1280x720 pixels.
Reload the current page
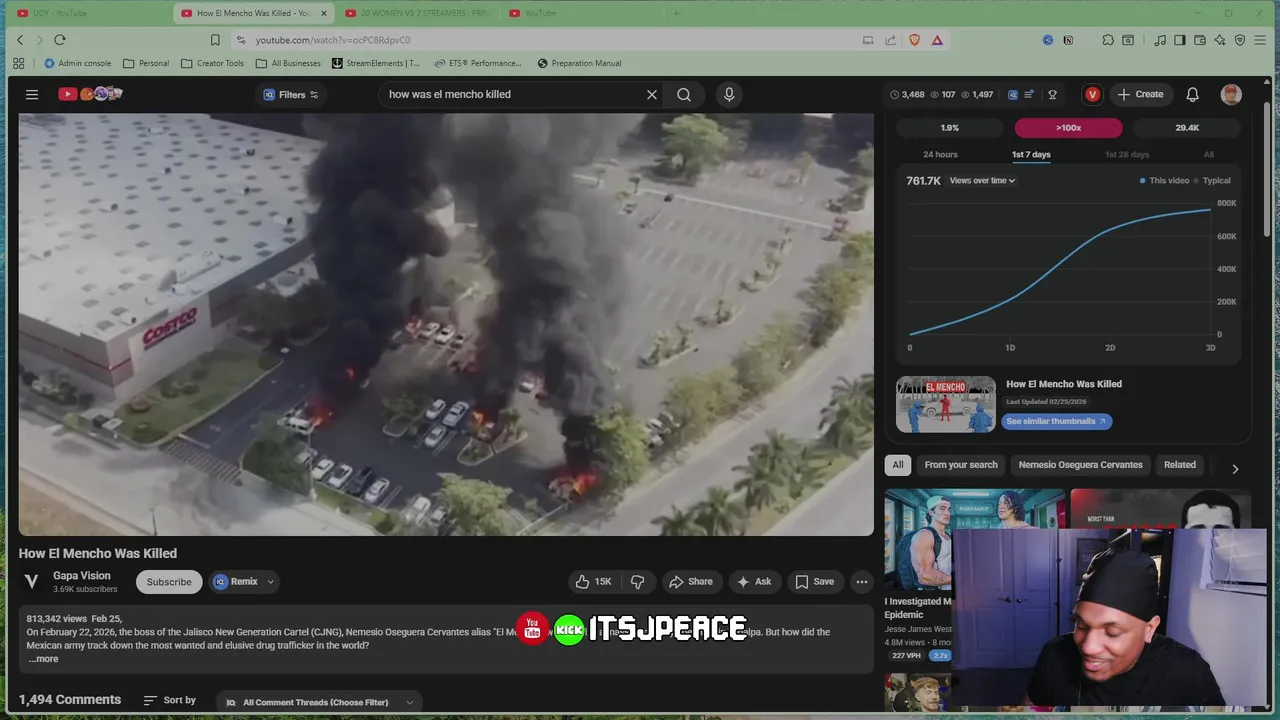[60, 40]
